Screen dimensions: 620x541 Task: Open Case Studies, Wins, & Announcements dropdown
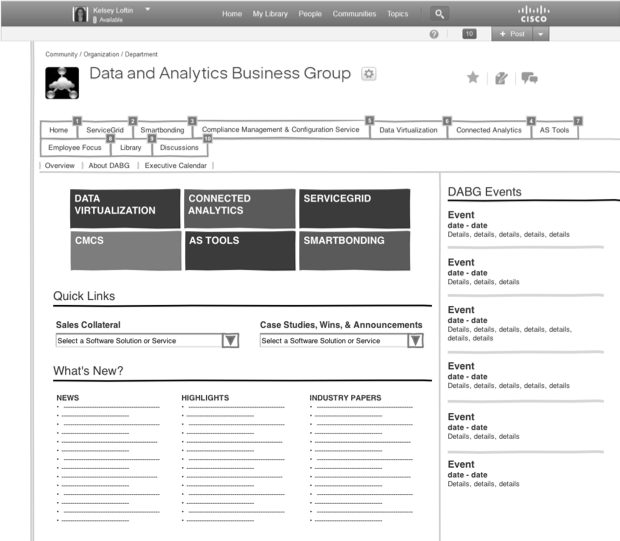(341, 340)
